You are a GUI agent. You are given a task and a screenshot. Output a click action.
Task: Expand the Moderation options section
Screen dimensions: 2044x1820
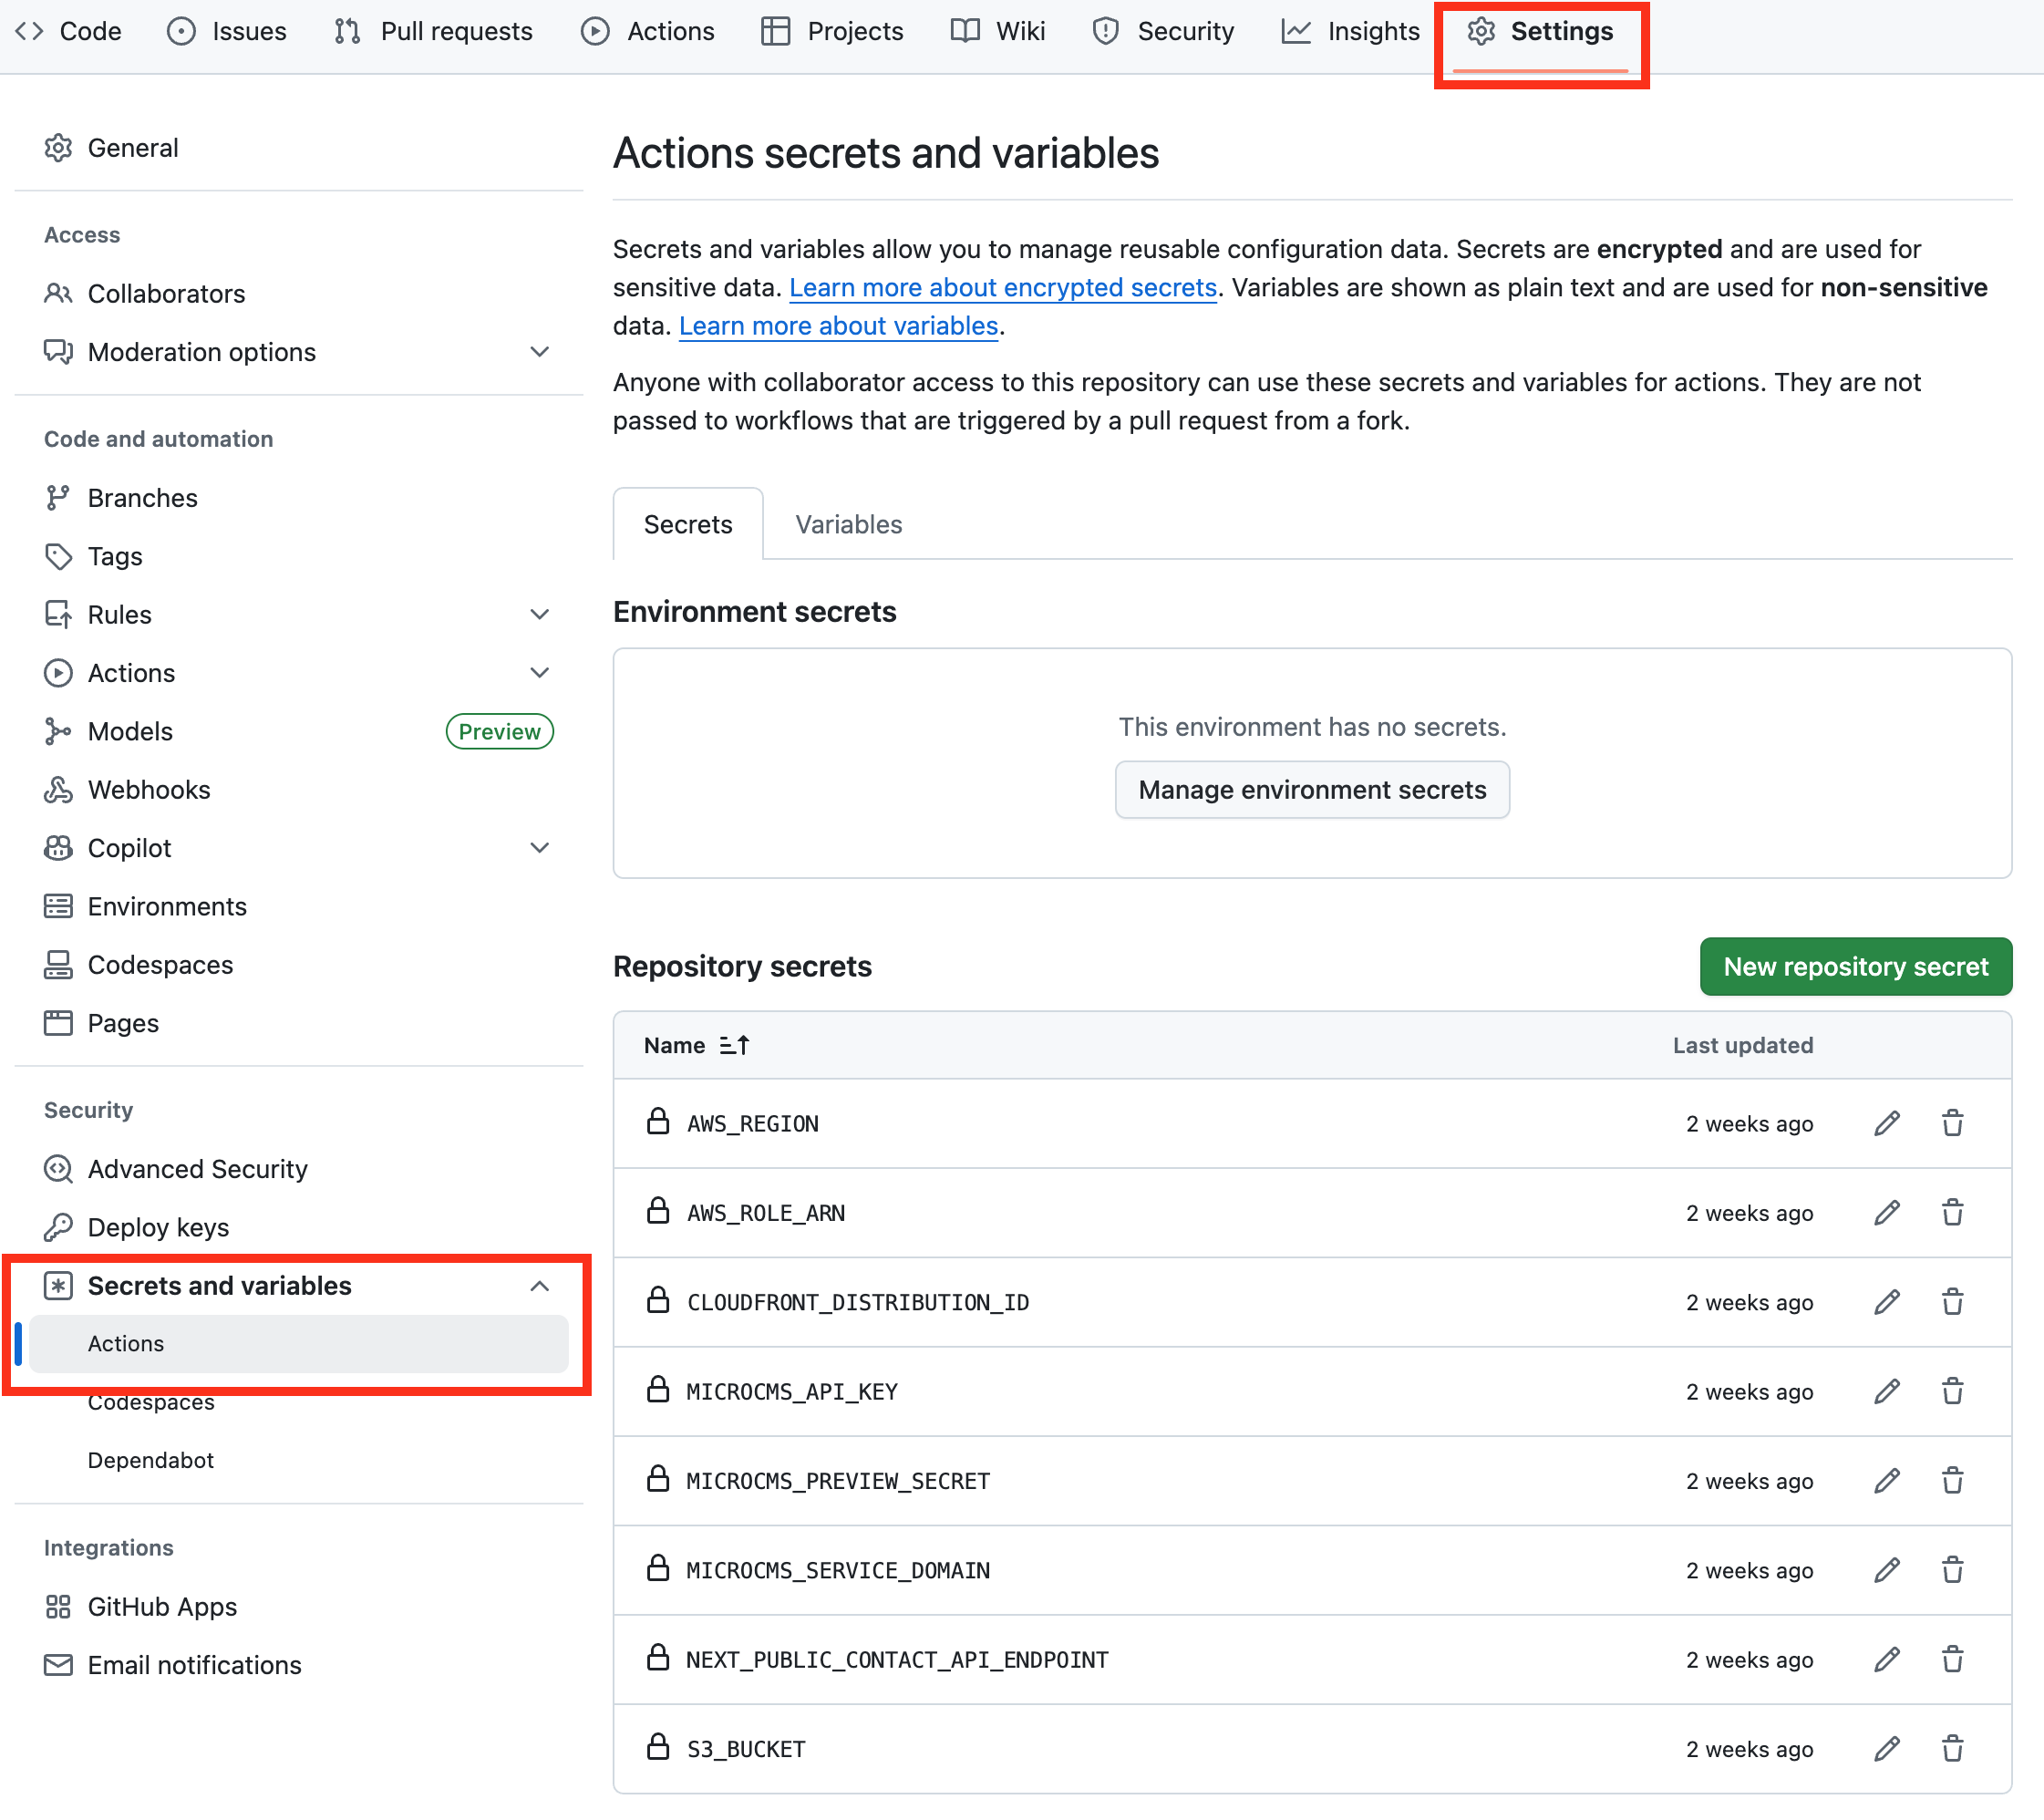click(539, 352)
